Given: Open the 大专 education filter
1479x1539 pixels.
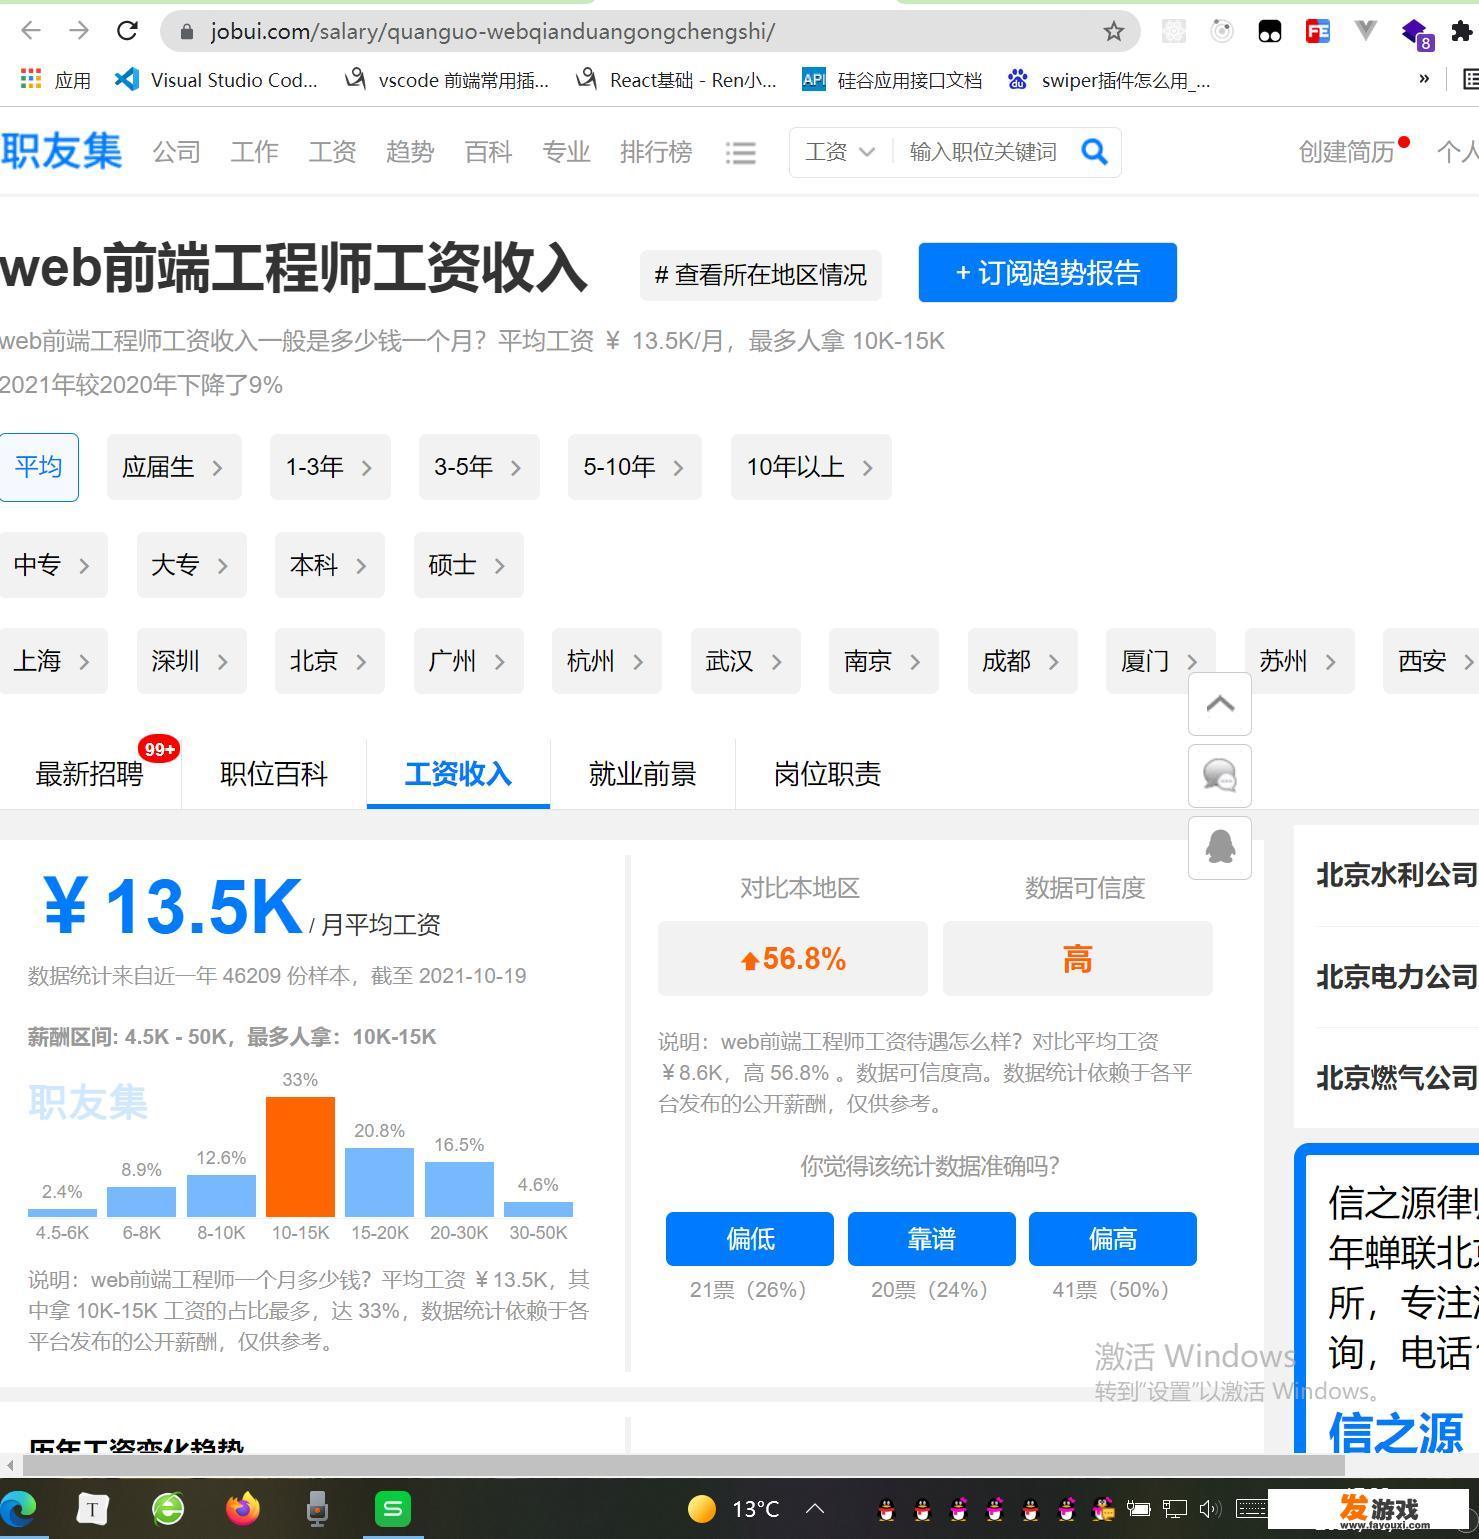Looking at the screenshot, I should point(192,565).
